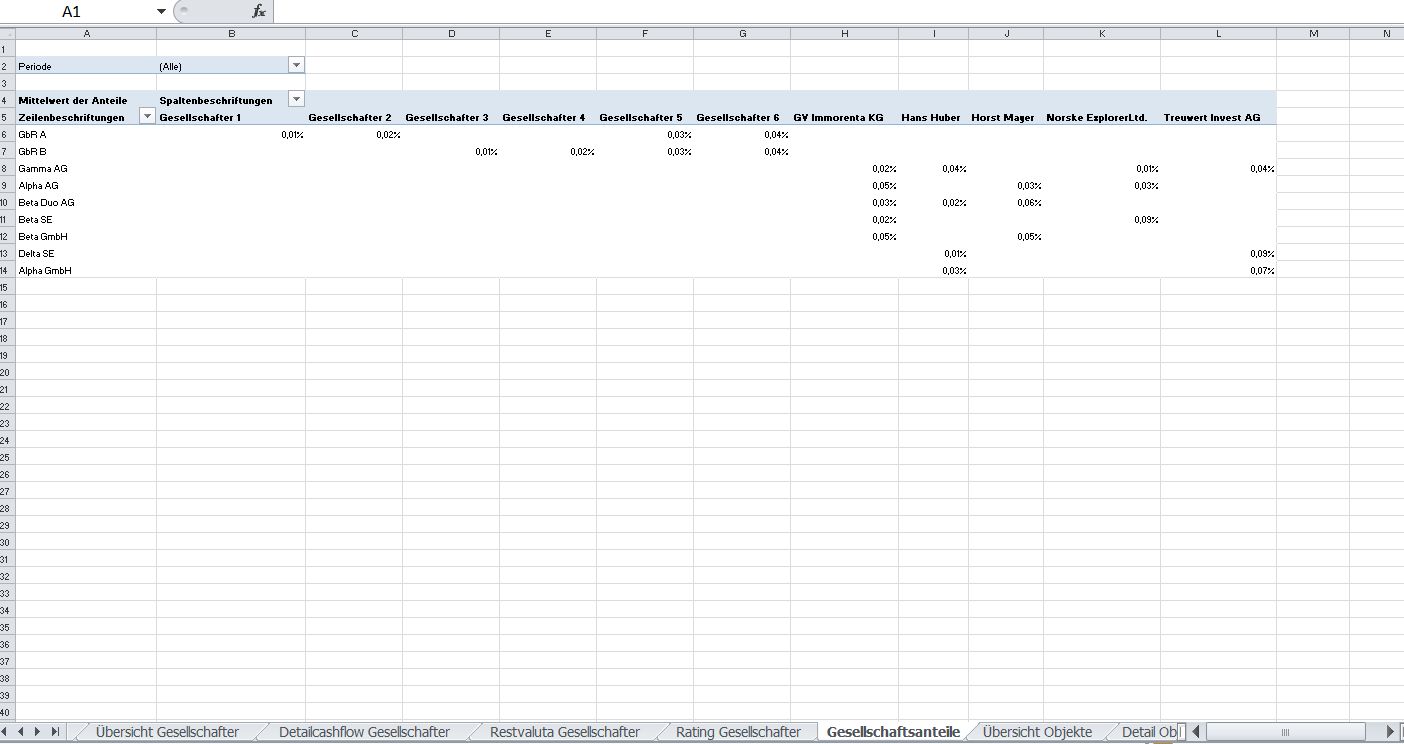Select column B header
This screenshot has width=1404, height=744.
(x=231, y=34)
